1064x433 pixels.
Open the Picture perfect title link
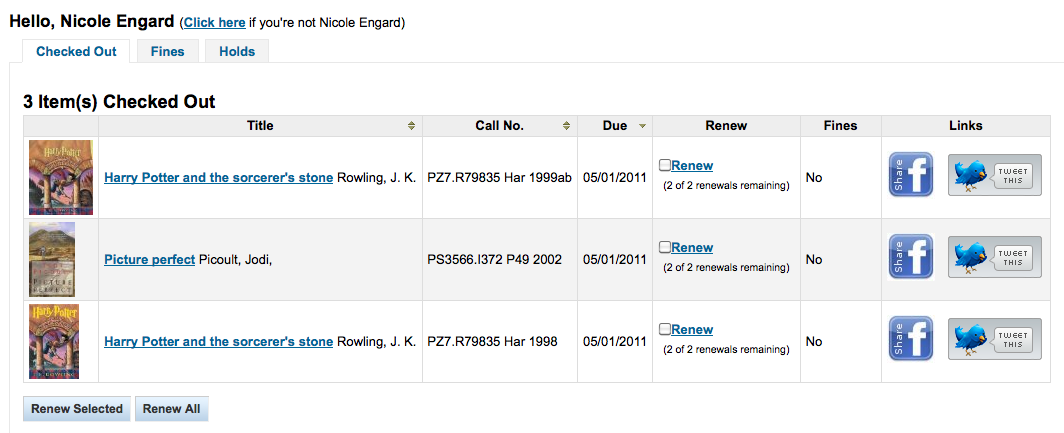149,259
